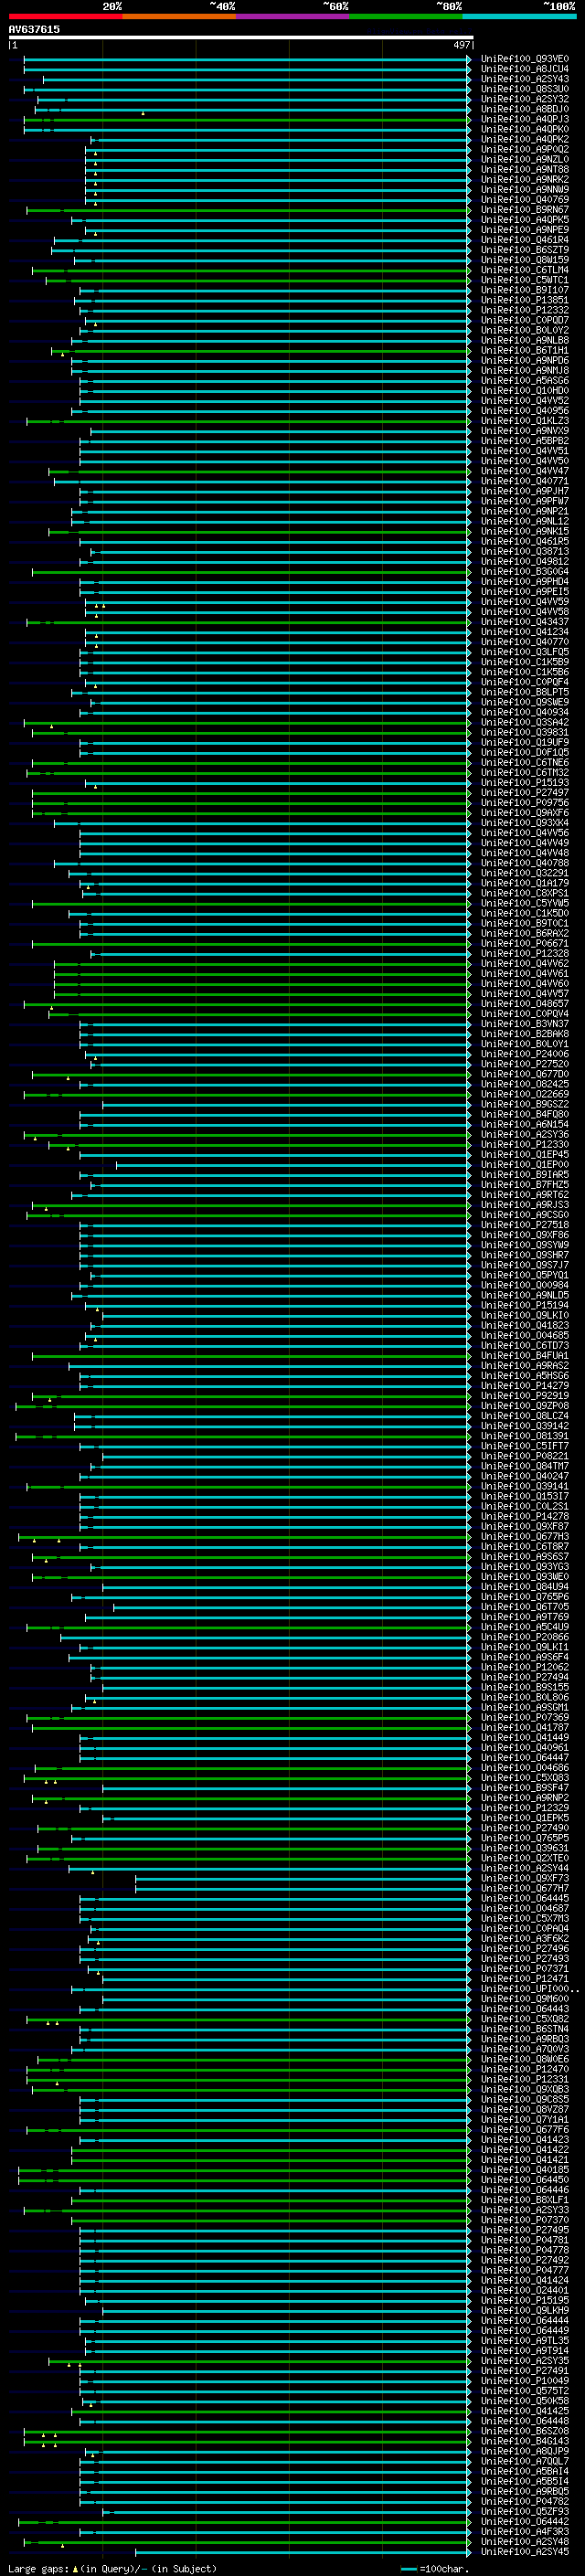Select the UniRef100_B9I107 label
The width and height of the screenshot is (585, 2576).
click(525, 290)
